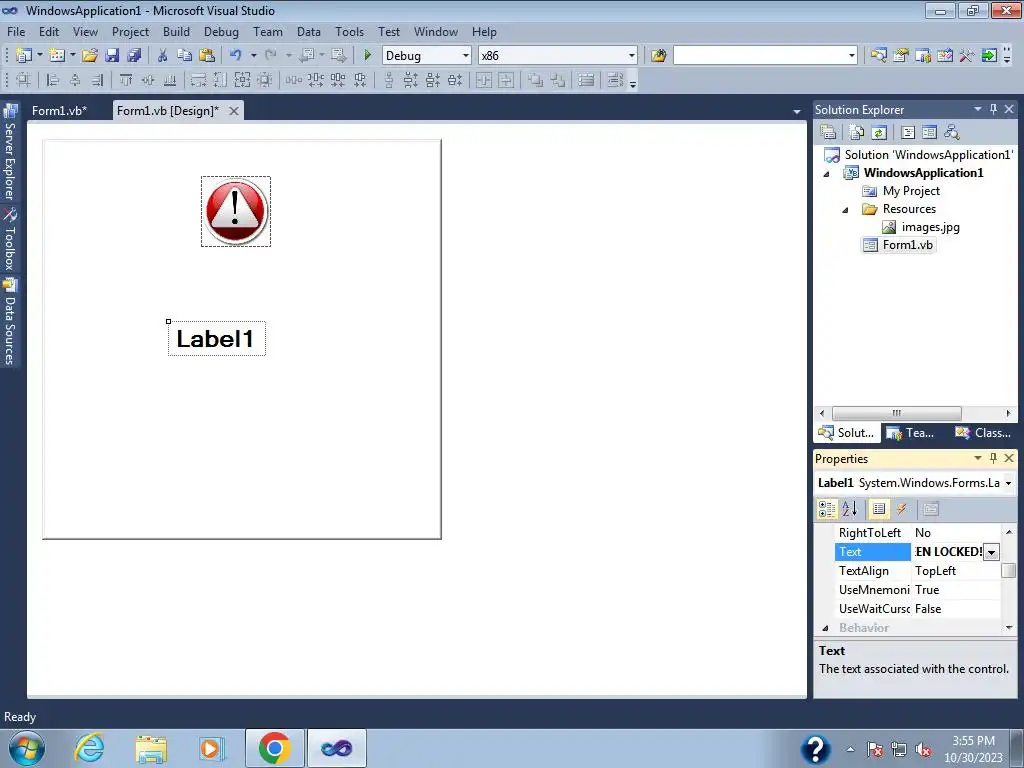This screenshot has width=1024, height=768.
Task: Click the Save All icon
Action: [x=134, y=56]
